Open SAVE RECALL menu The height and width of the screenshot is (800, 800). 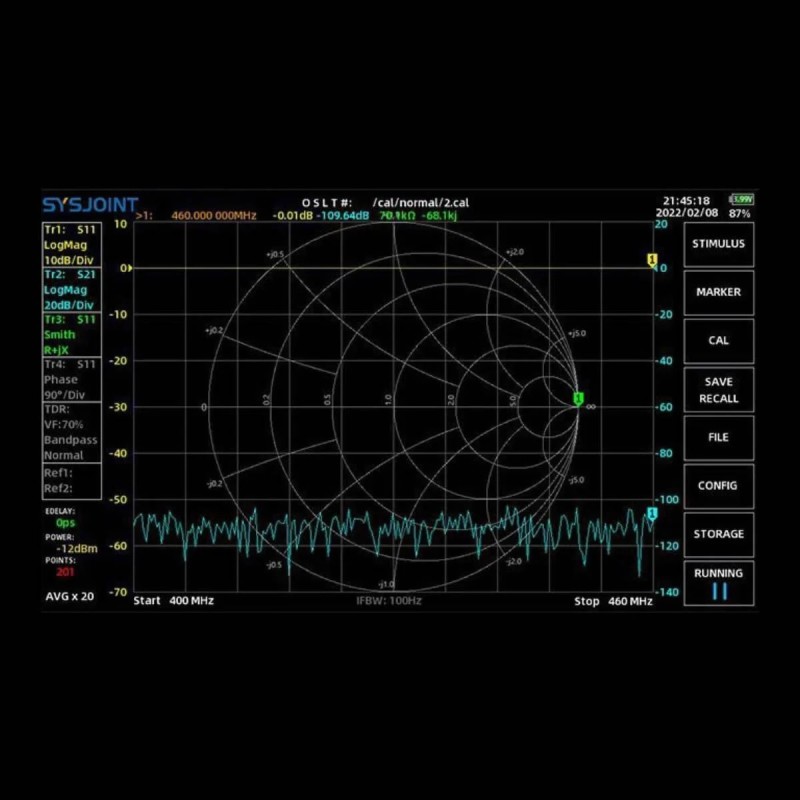(718, 390)
